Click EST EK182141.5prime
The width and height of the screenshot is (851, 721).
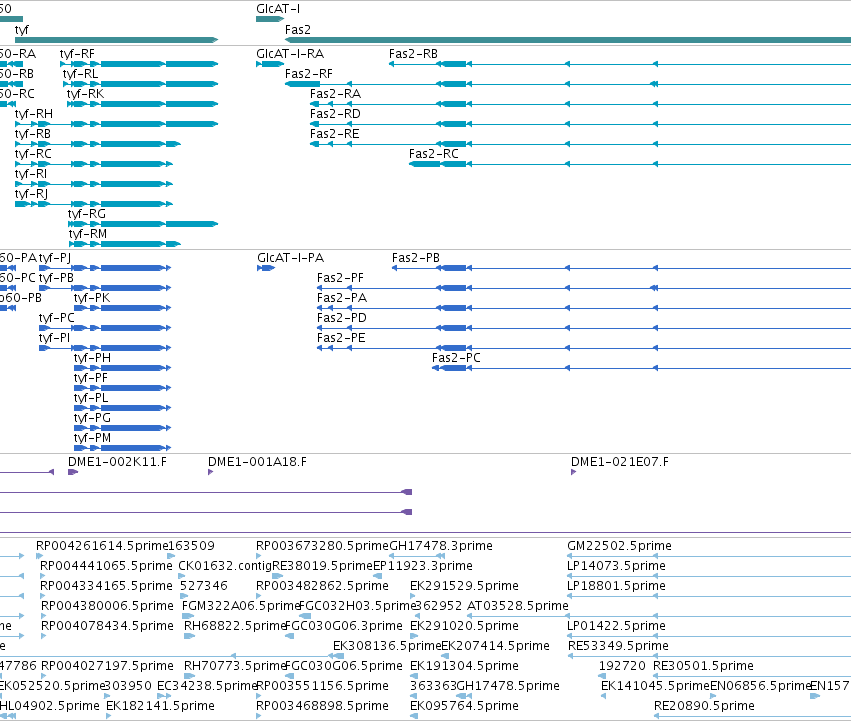[109, 716]
